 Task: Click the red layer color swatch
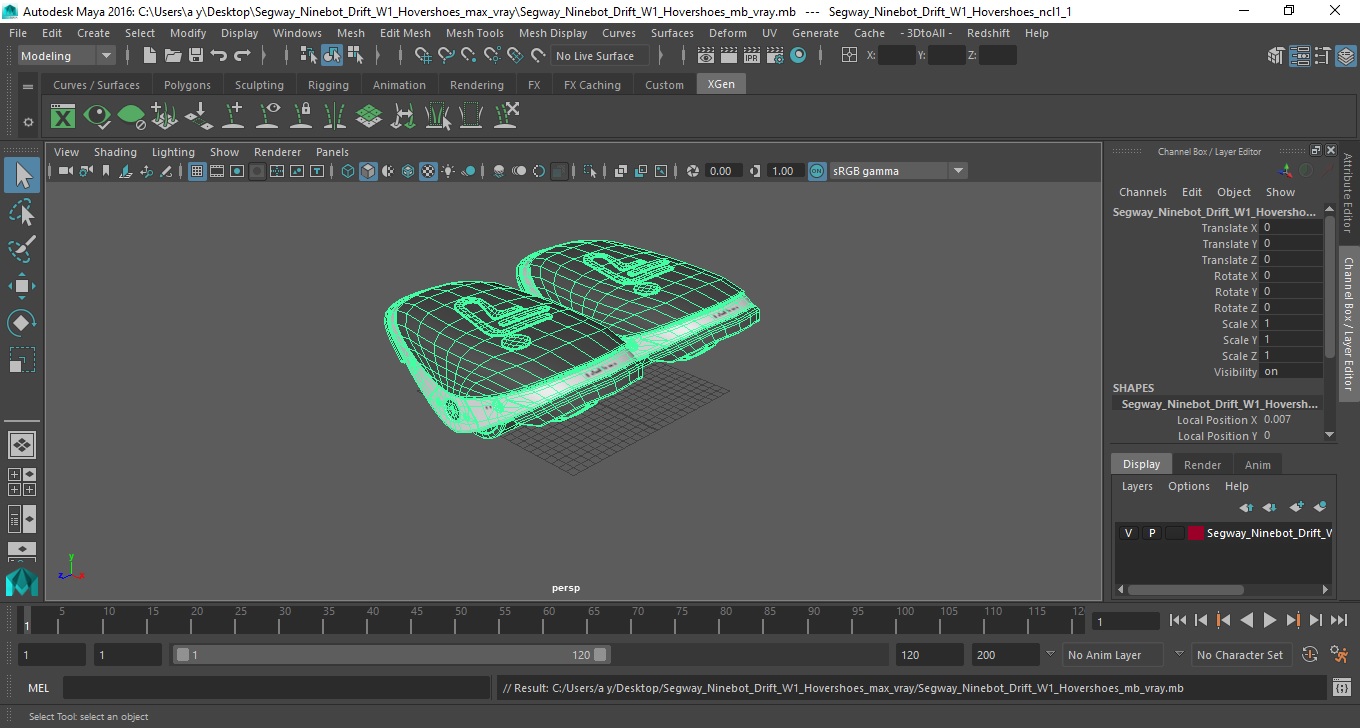pyautogui.click(x=1196, y=533)
